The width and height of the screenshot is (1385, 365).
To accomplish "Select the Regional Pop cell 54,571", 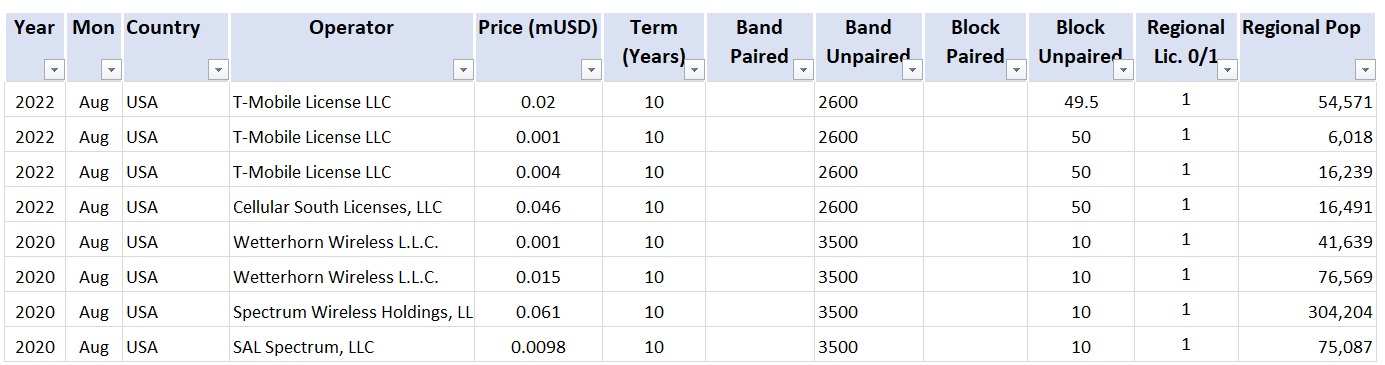I will pyautogui.click(x=1307, y=102).
